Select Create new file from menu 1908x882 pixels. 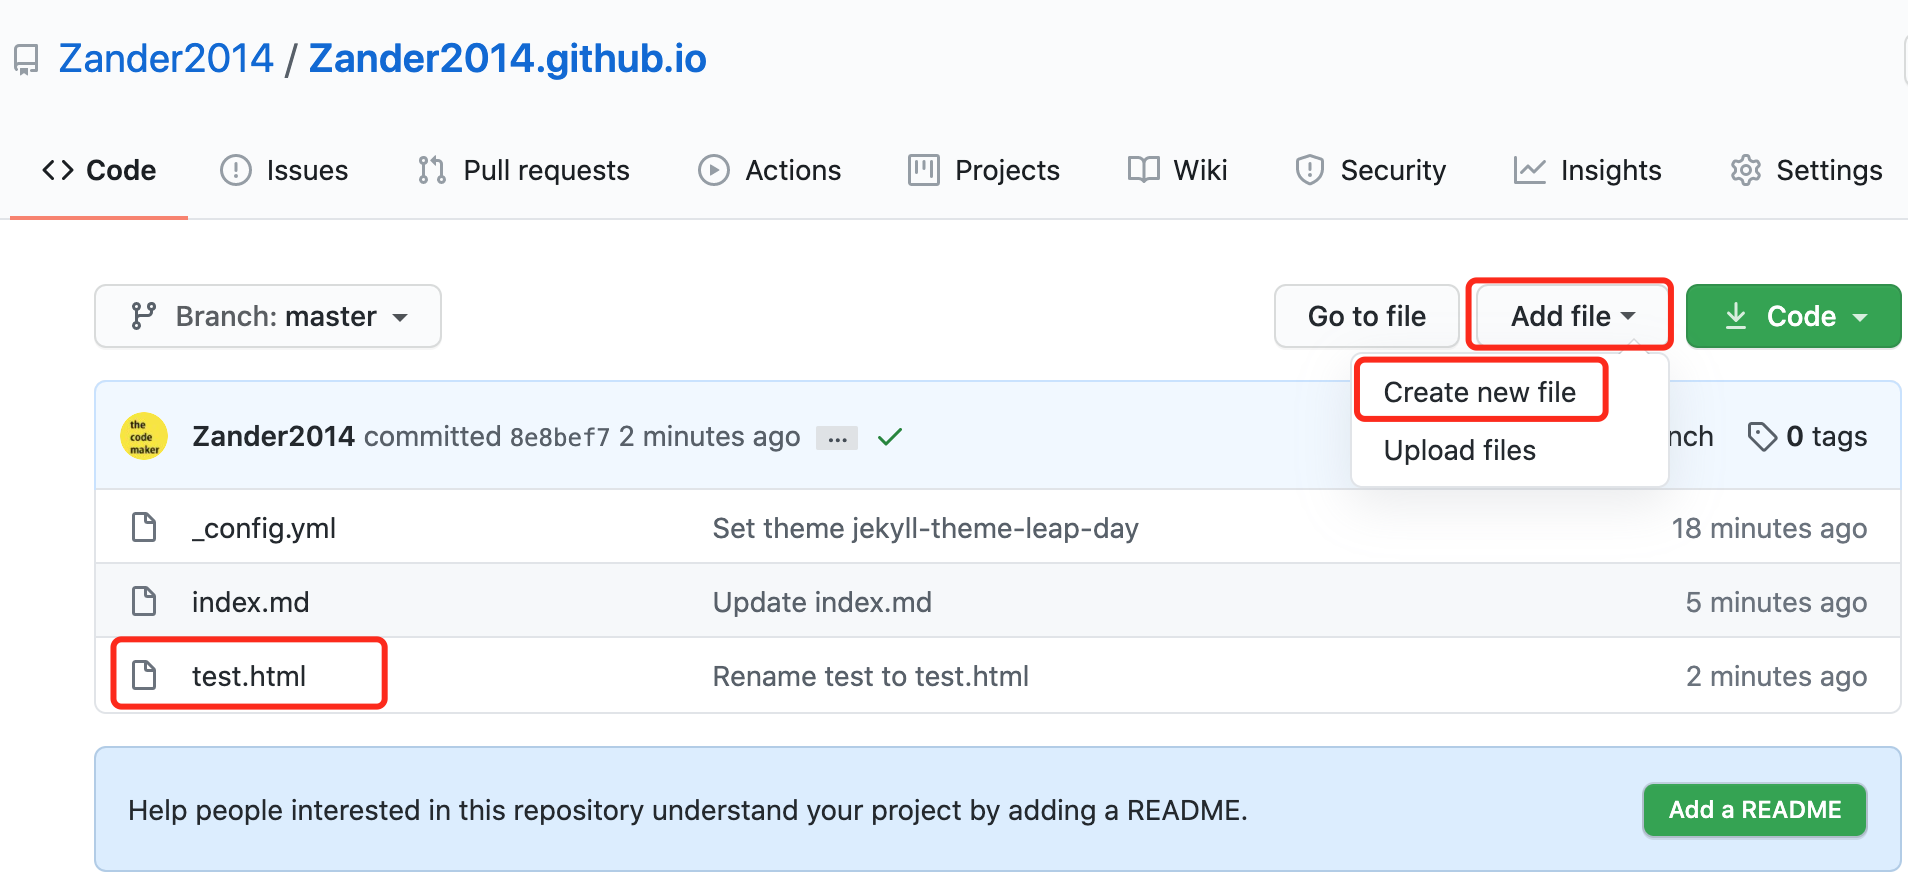(x=1479, y=392)
